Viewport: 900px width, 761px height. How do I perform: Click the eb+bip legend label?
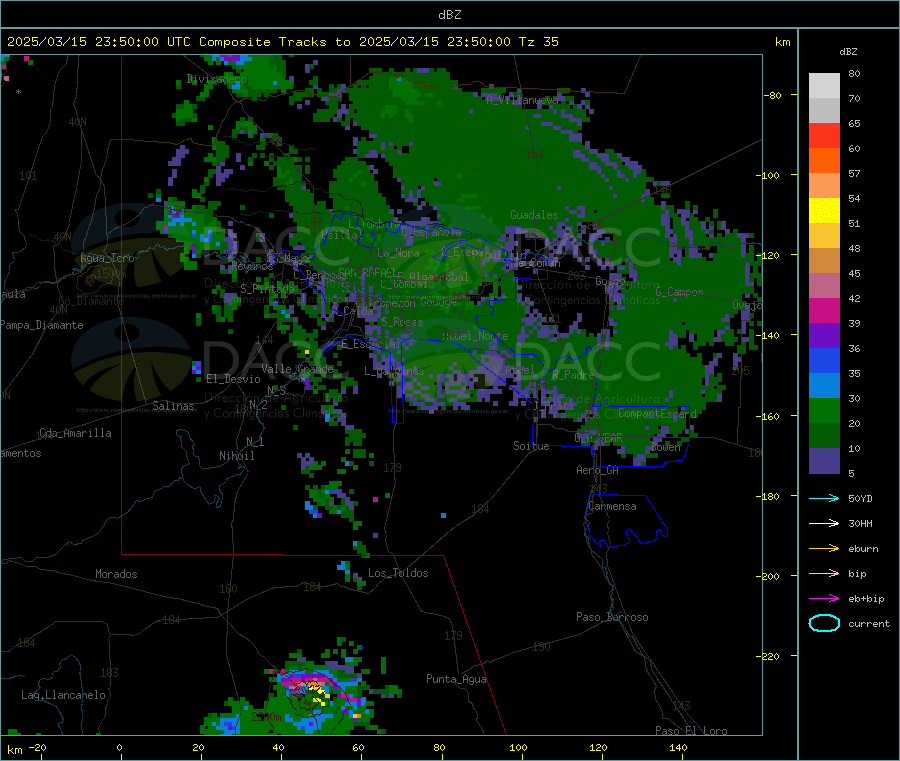pyautogui.click(x=866, y=599)
